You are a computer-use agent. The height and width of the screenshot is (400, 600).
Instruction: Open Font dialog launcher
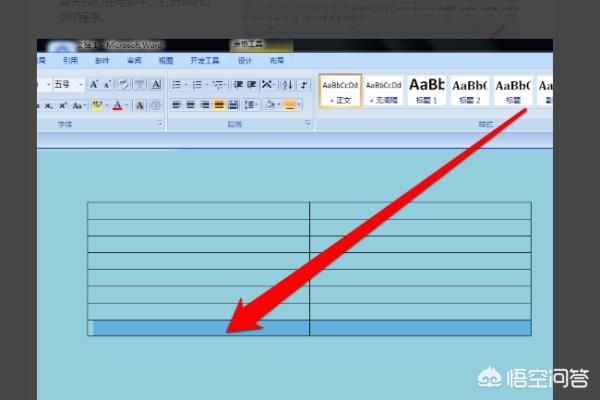(160, 123)
